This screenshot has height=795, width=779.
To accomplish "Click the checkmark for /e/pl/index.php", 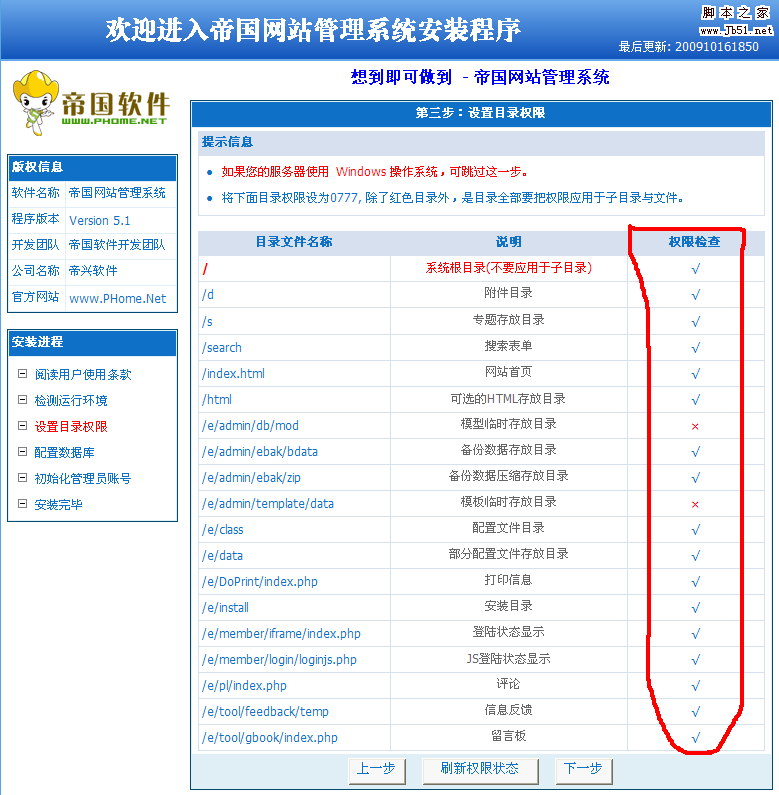I will click(x=696, y=686).
